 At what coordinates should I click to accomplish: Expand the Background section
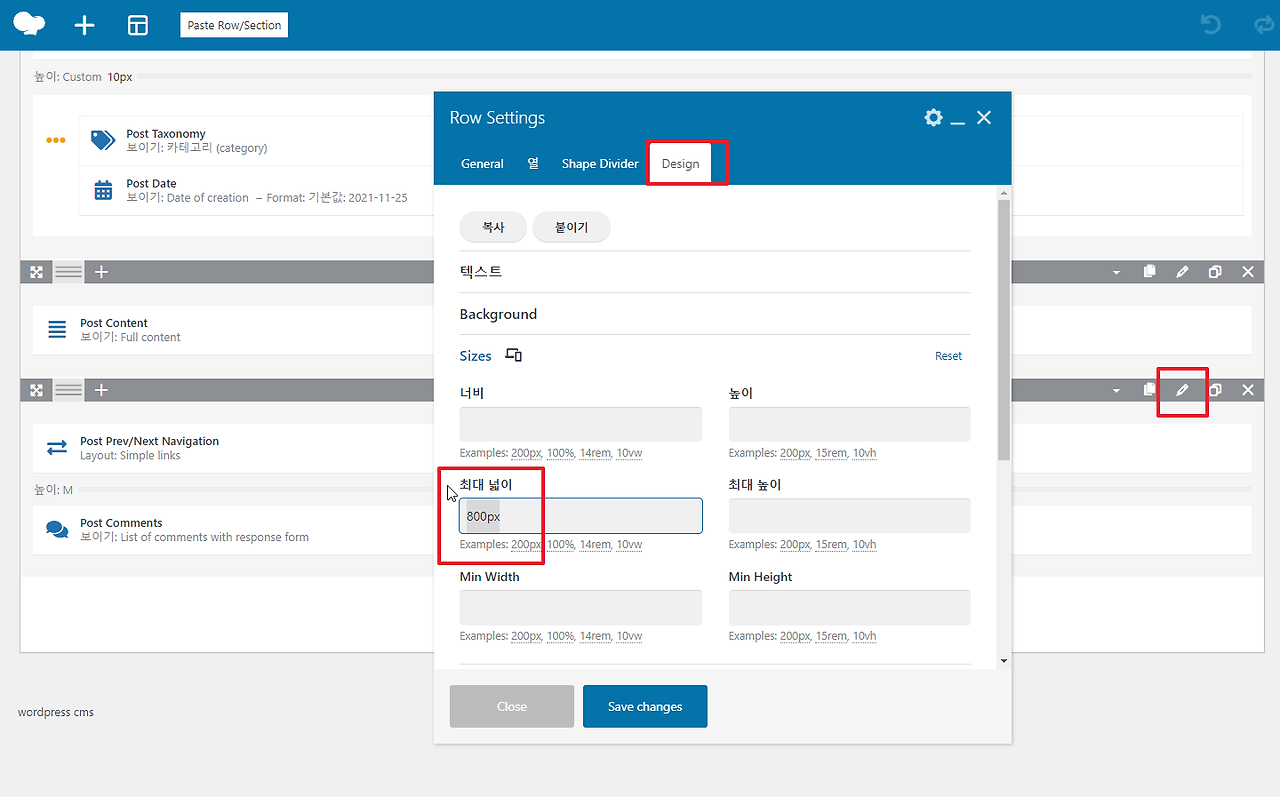pos(715,314)
